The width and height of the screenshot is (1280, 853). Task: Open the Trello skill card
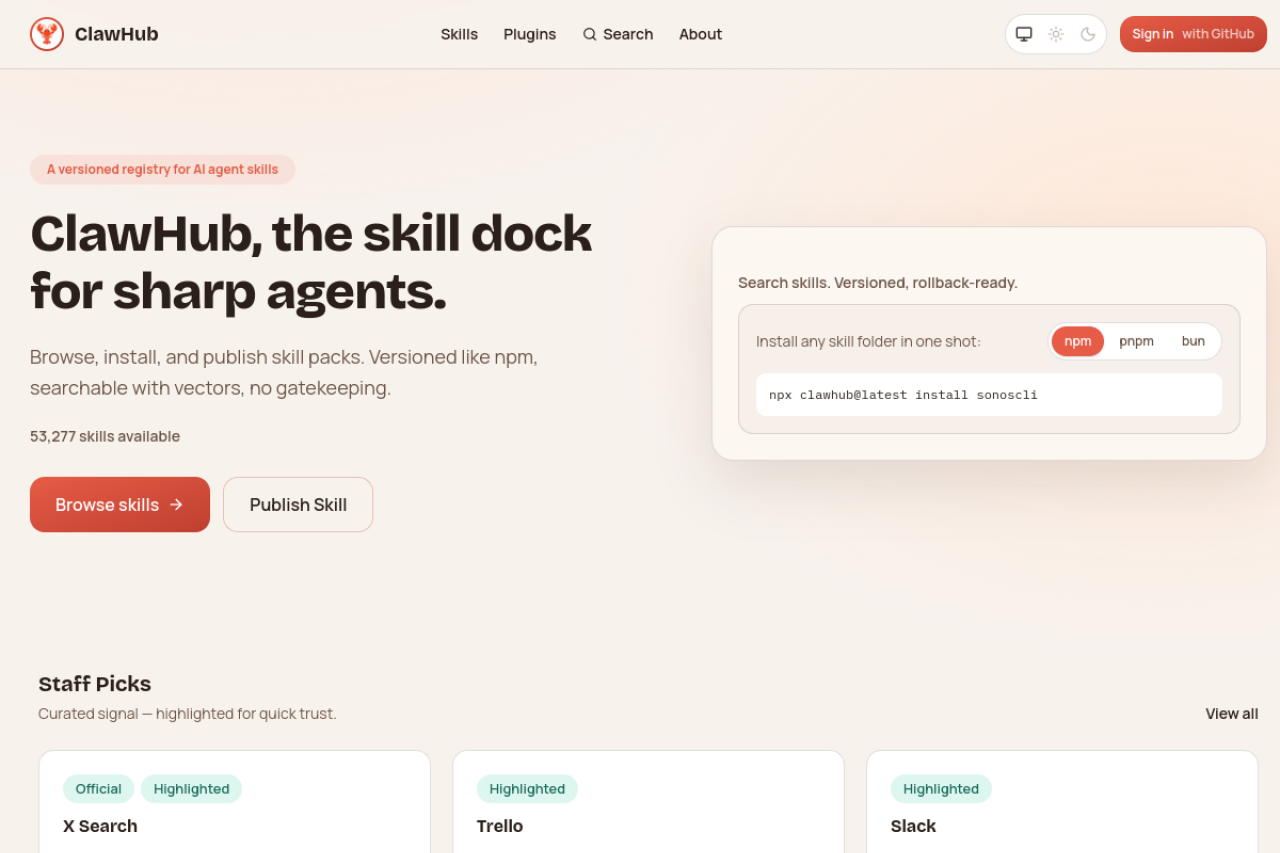coord(500,826)
